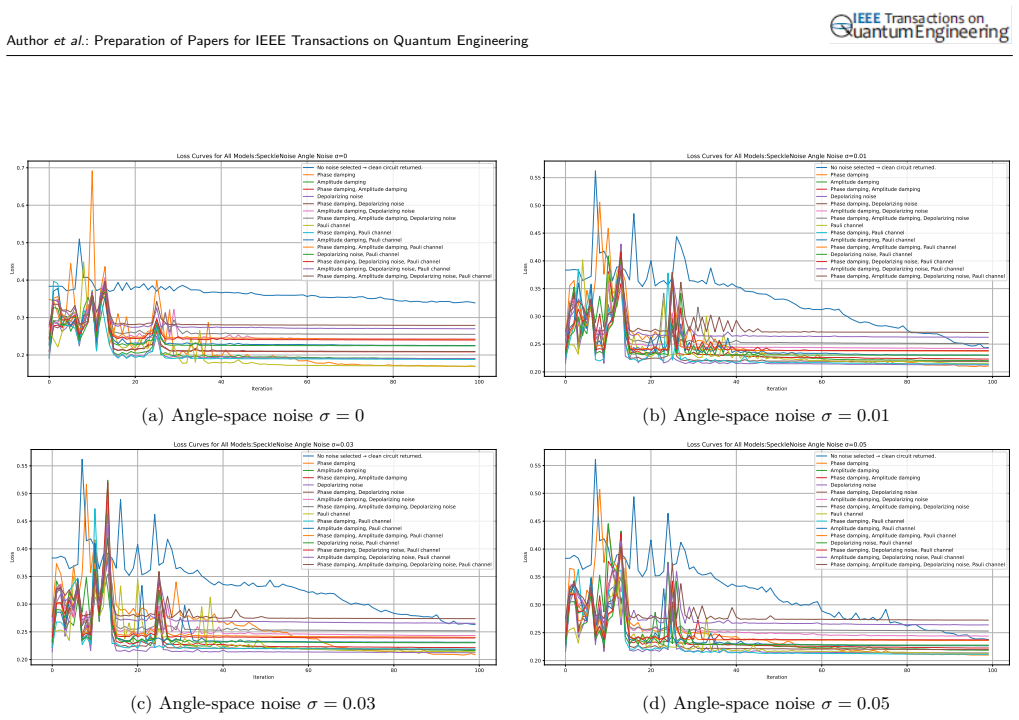The height and width of the screenshot is (720, 1019).
Task: Click caption '(c) Angle-space noise σ = 0.03'
Action: [253, 704]
